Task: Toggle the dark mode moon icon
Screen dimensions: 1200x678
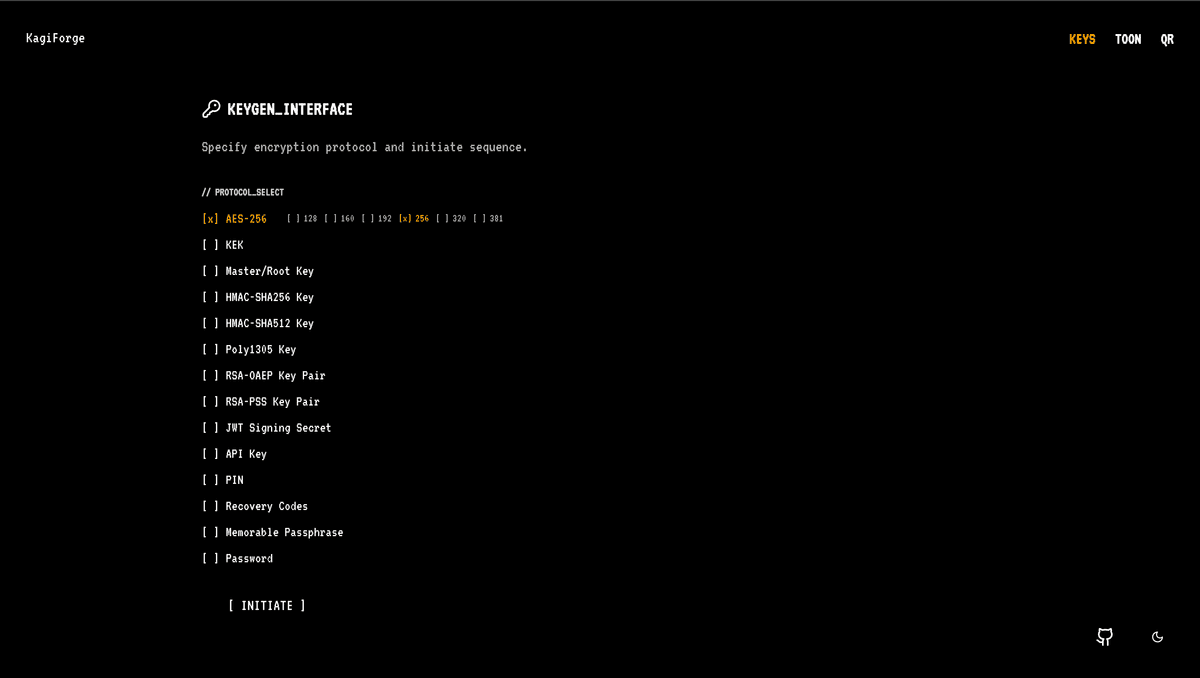Action: point(1157,637)
